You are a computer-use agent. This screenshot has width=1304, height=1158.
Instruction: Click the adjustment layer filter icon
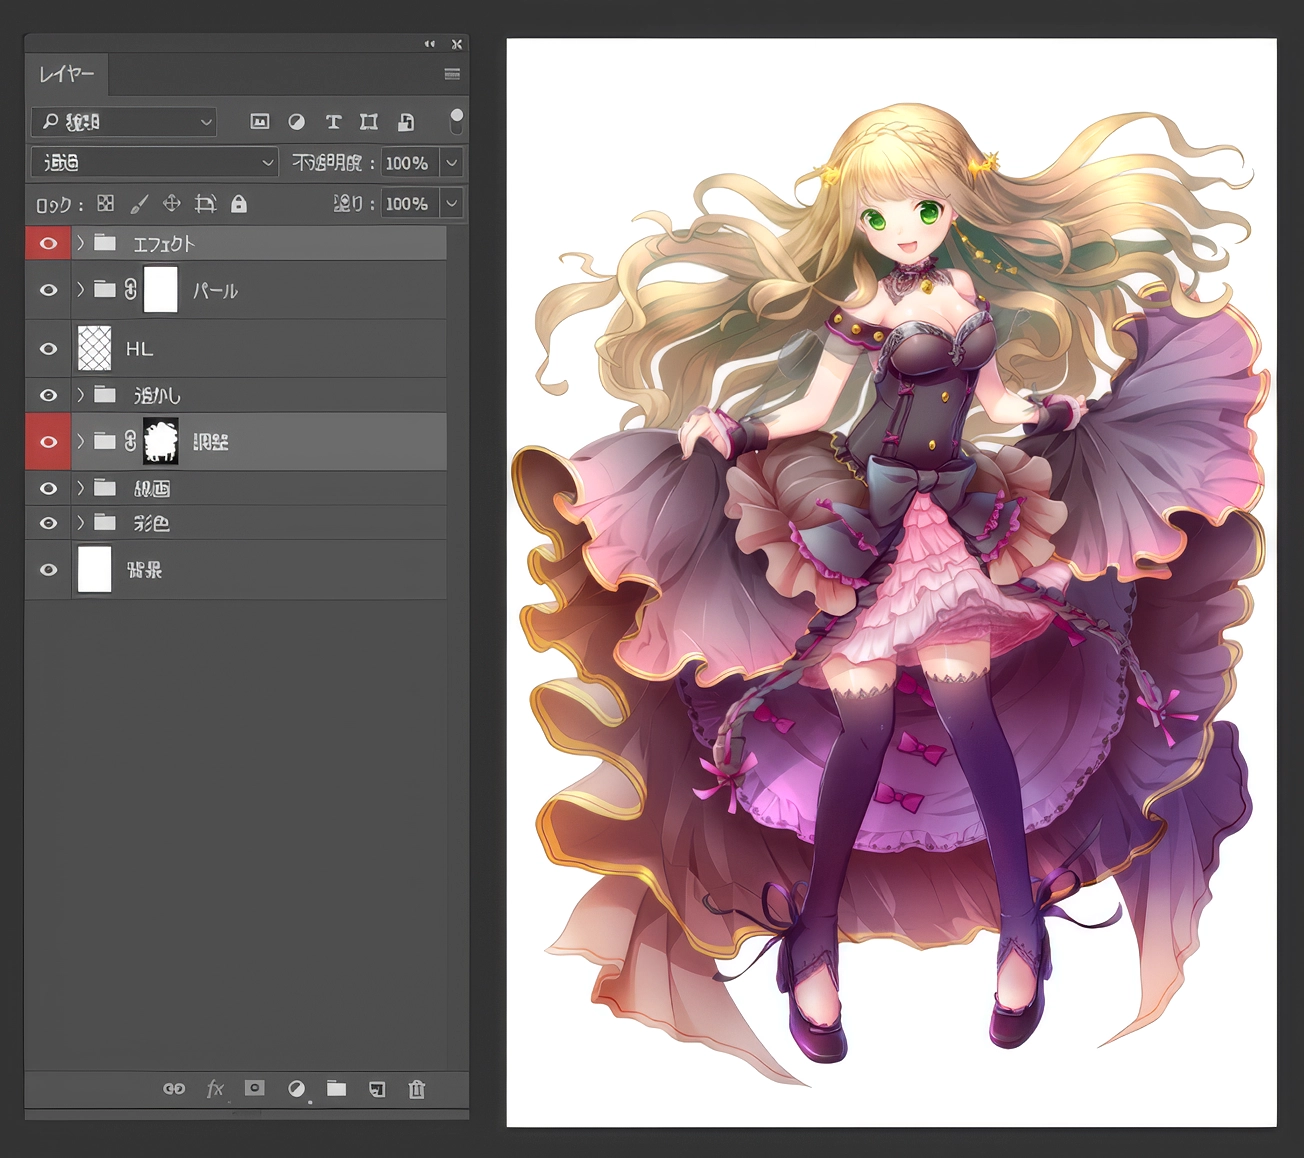[297, 122]
